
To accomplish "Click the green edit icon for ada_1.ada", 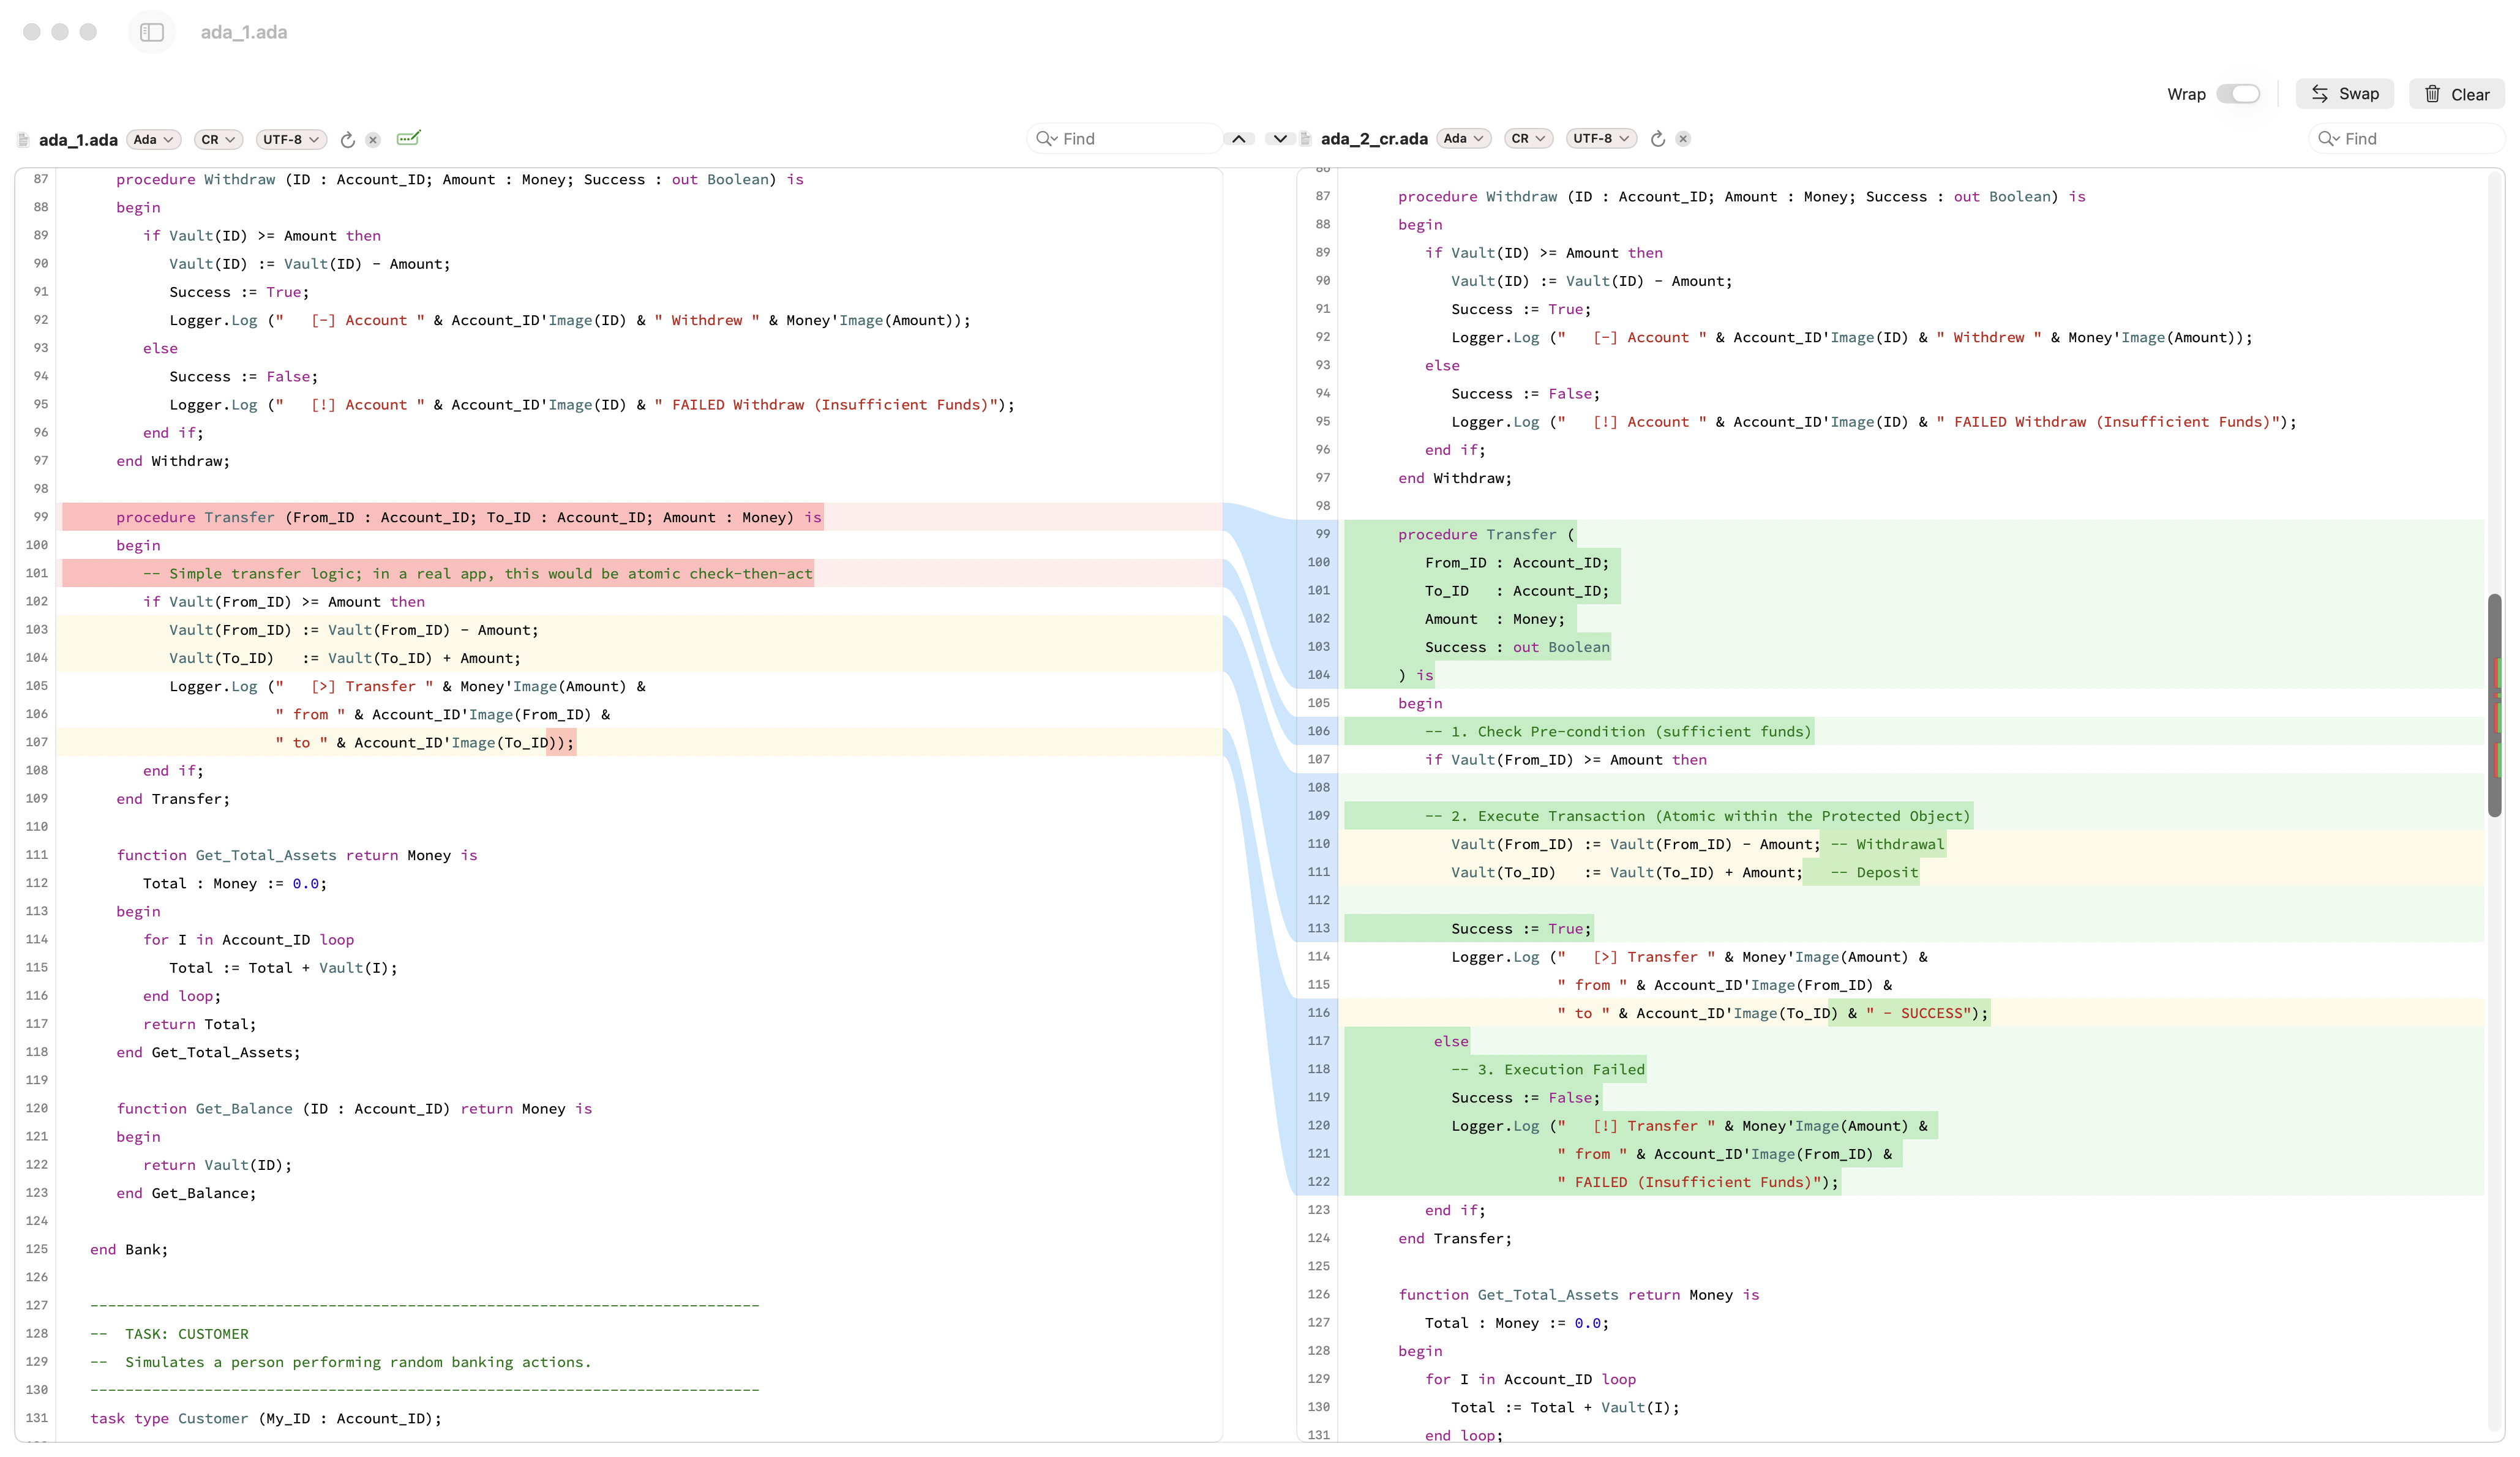I will [408, 138].
